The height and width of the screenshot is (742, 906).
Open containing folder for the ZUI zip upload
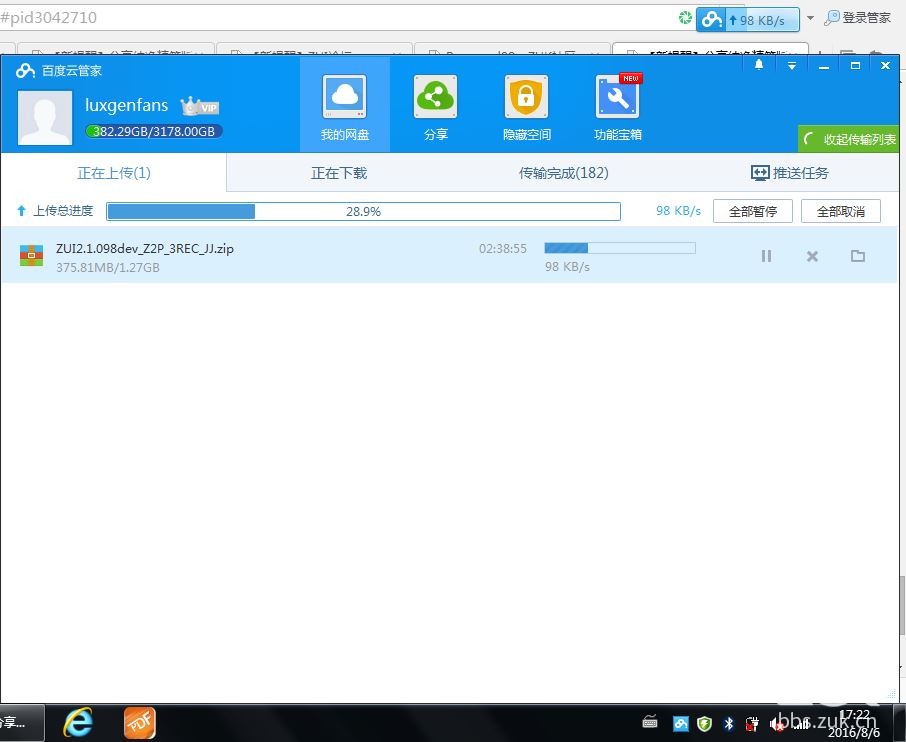[857, 256]
